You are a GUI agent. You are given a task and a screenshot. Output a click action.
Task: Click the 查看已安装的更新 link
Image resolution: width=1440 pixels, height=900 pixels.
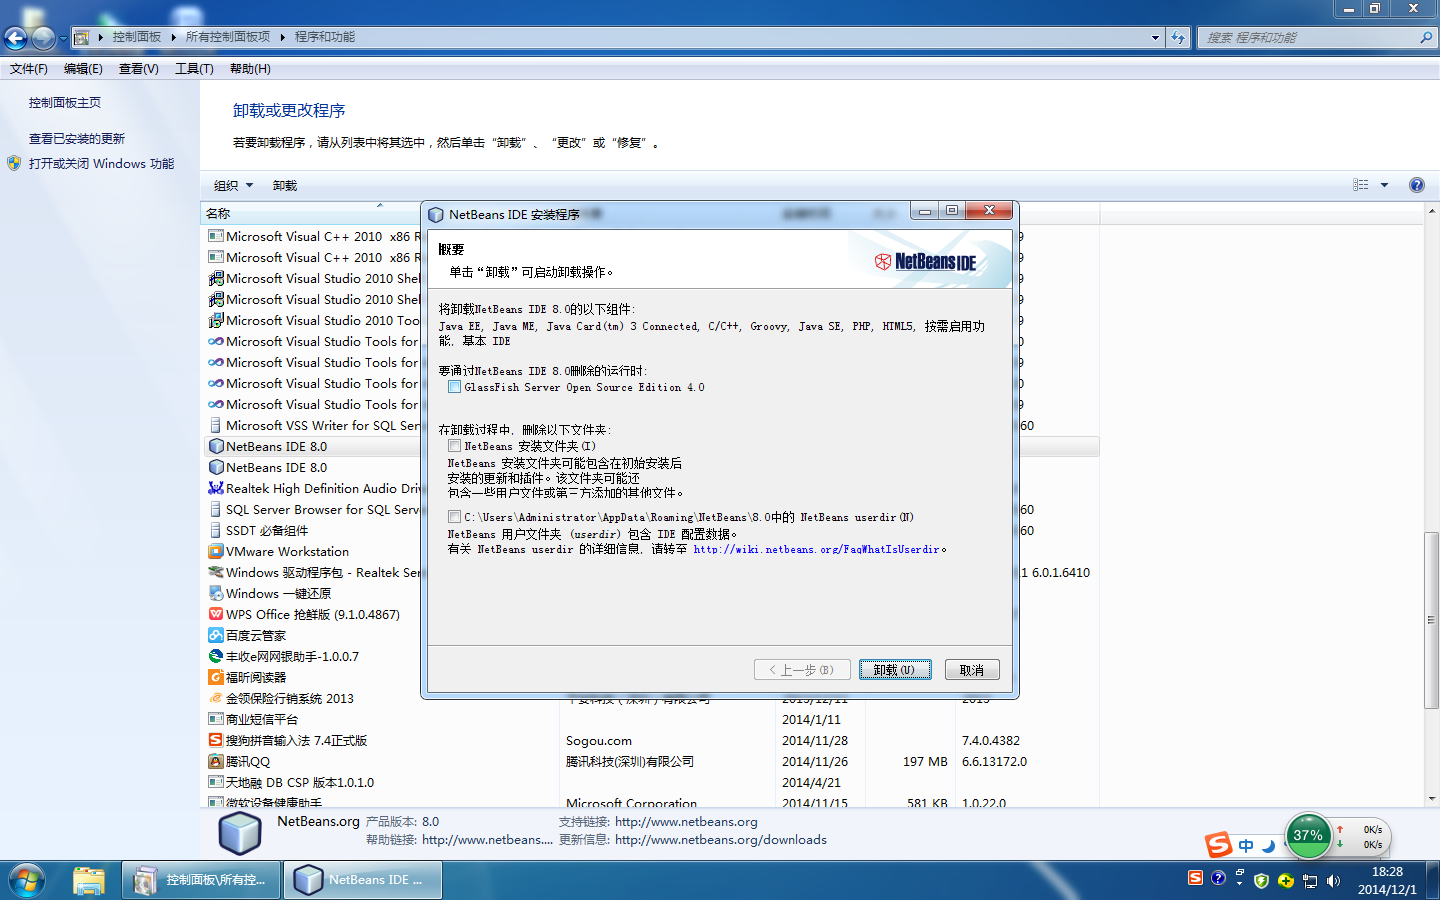click(77, 139)
